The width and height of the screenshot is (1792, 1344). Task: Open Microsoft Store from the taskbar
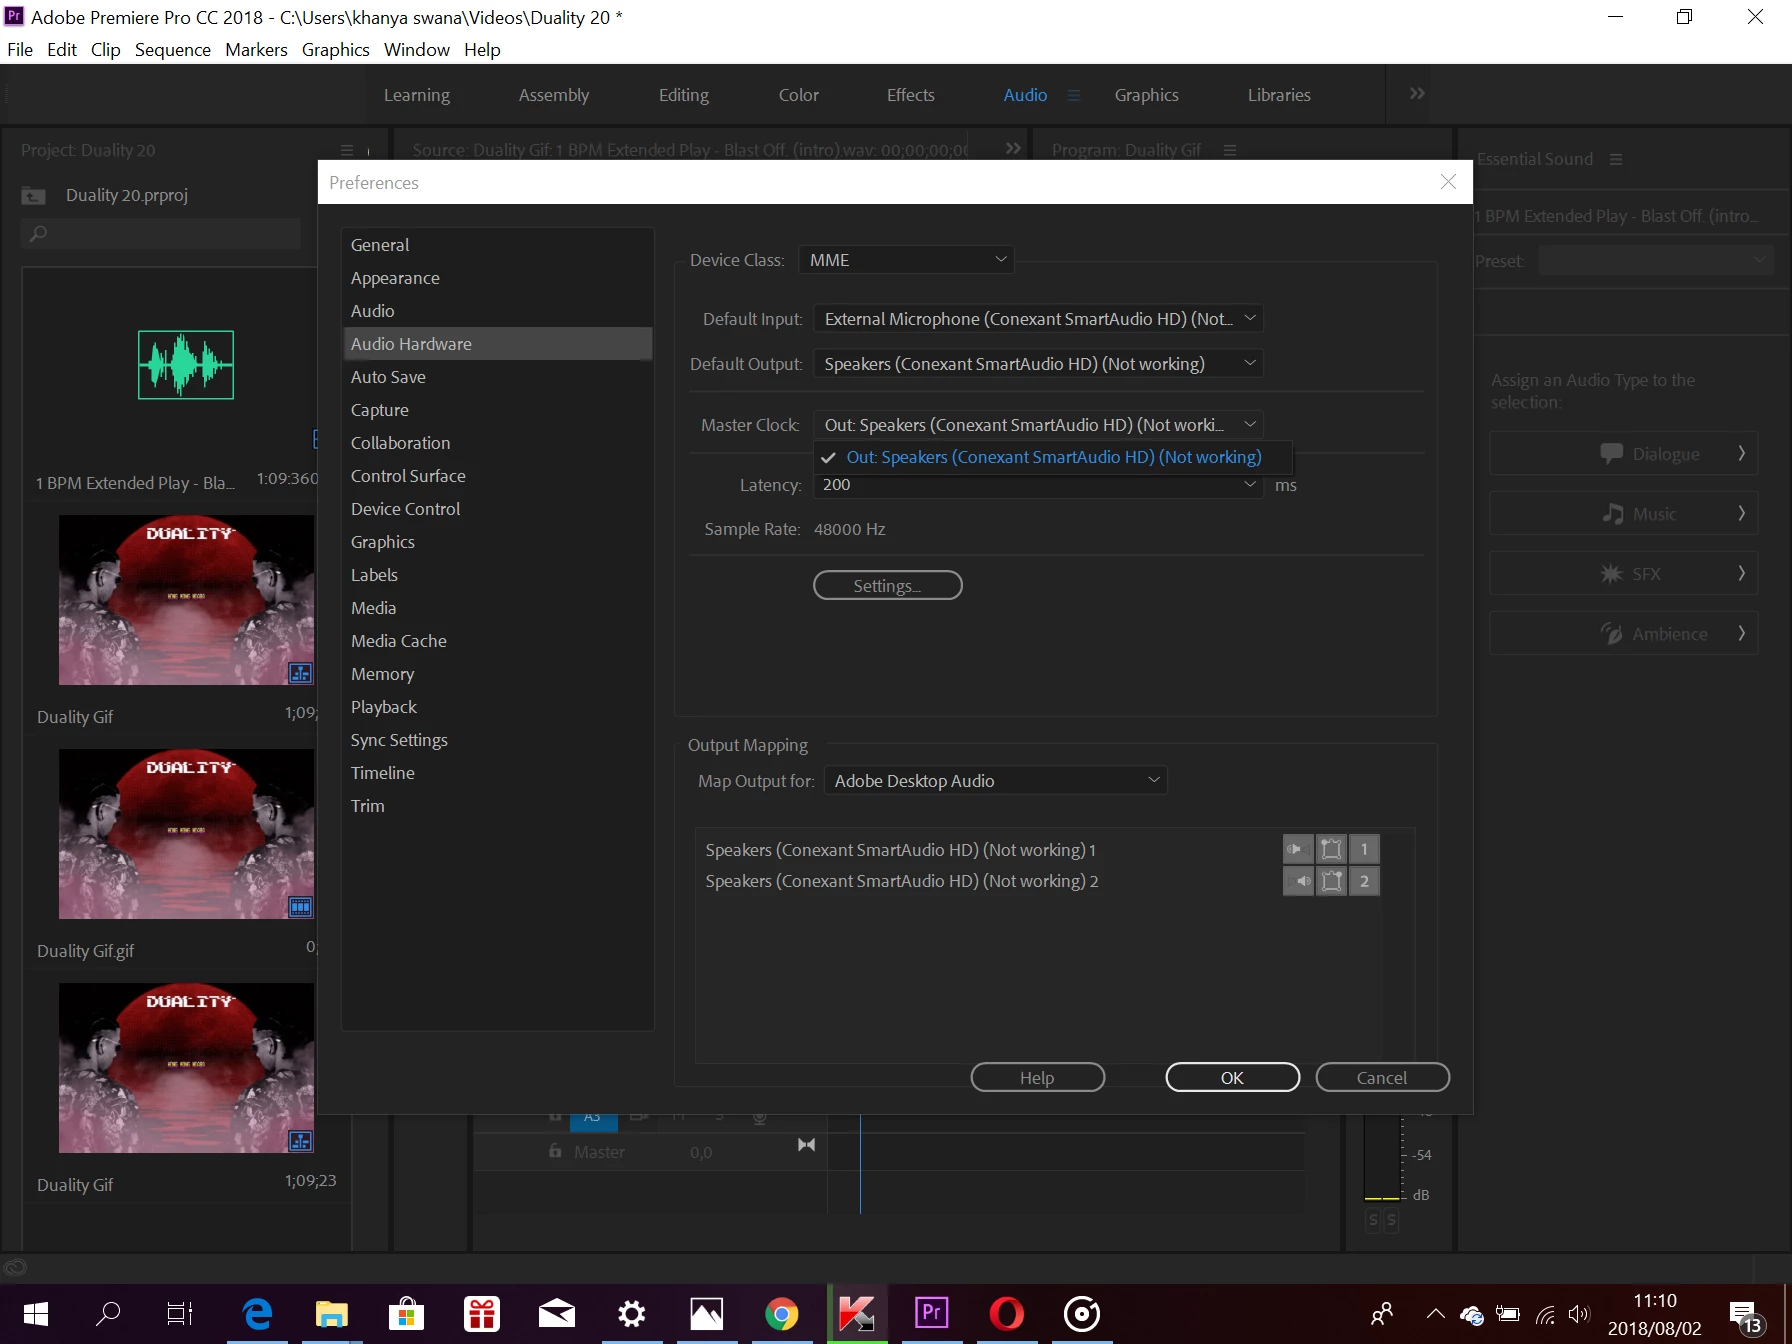(407, 1314)
